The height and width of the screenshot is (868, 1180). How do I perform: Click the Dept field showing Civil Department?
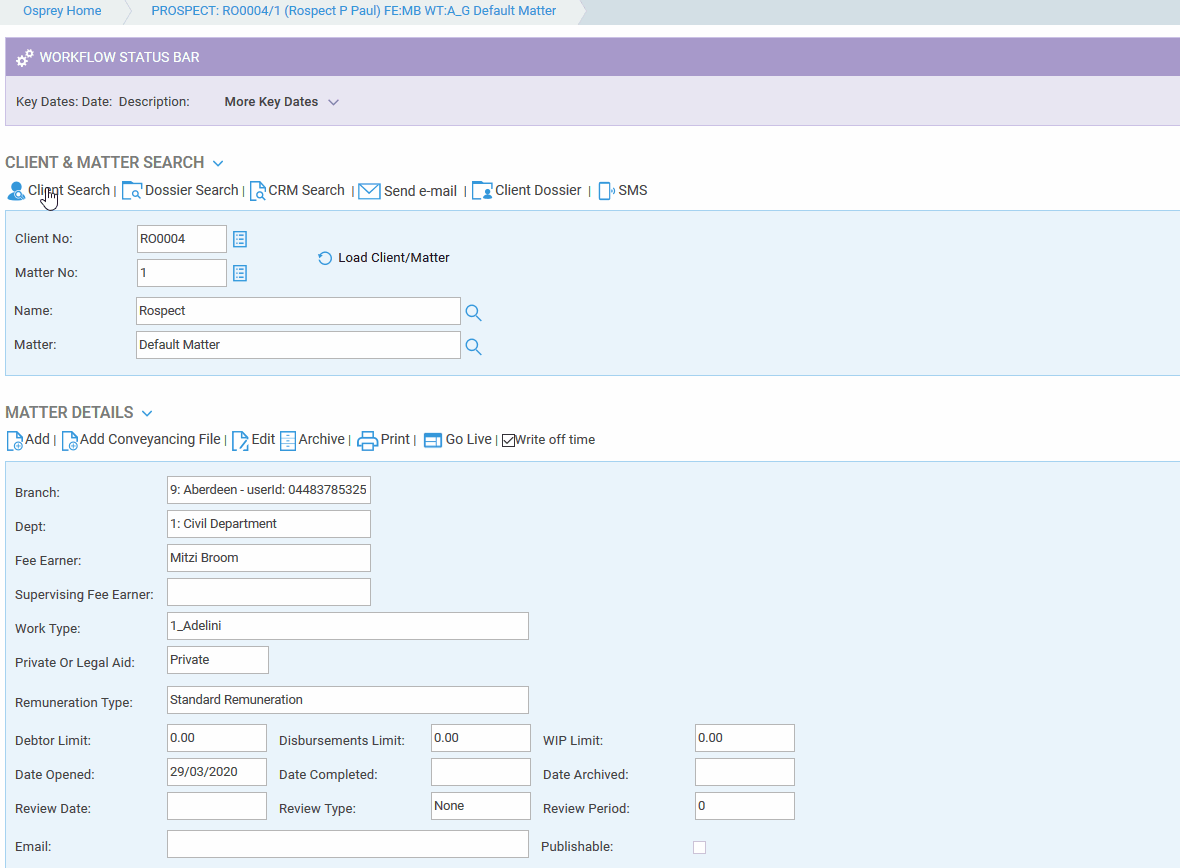click(269, 524)
